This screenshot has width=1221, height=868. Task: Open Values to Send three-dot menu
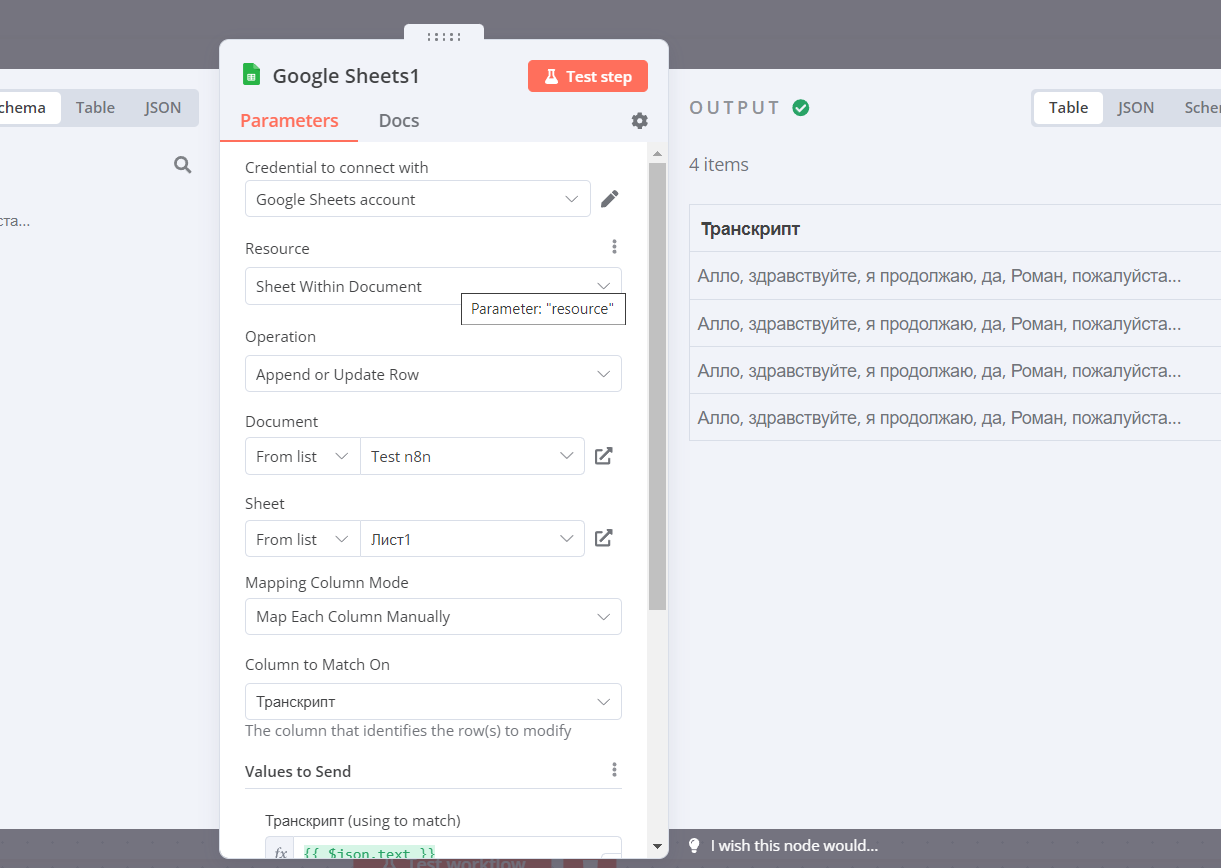click(614, 770)
